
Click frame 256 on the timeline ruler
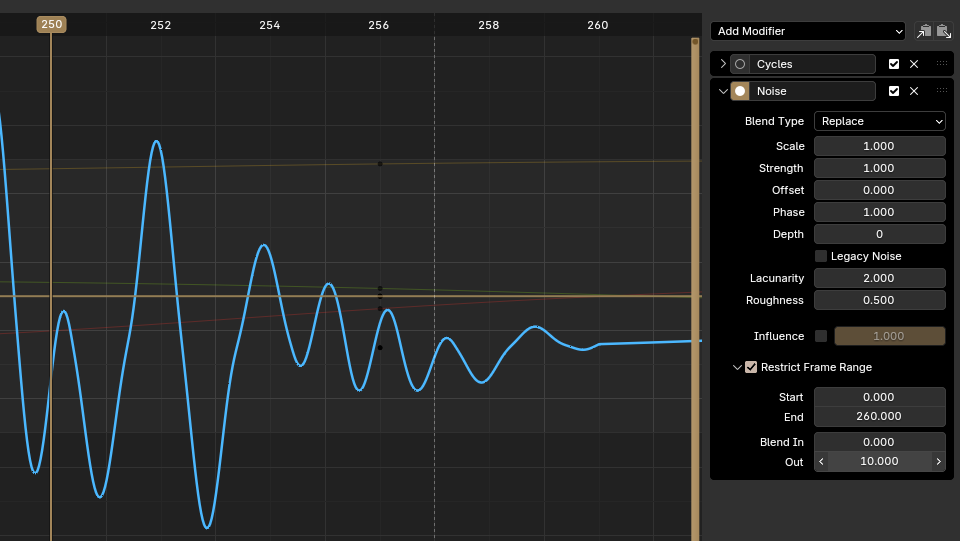tap(378, 25)
